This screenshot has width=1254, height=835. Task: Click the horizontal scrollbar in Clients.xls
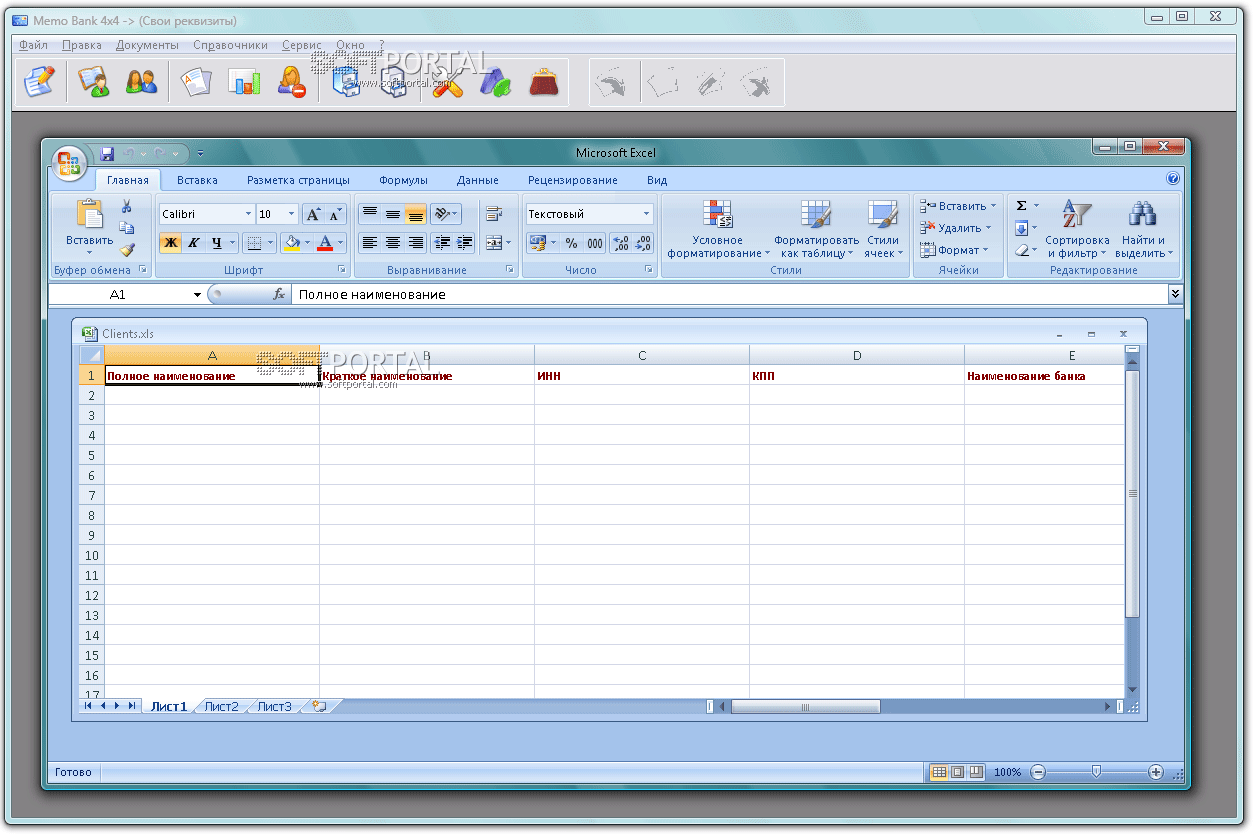click(805, 706)
